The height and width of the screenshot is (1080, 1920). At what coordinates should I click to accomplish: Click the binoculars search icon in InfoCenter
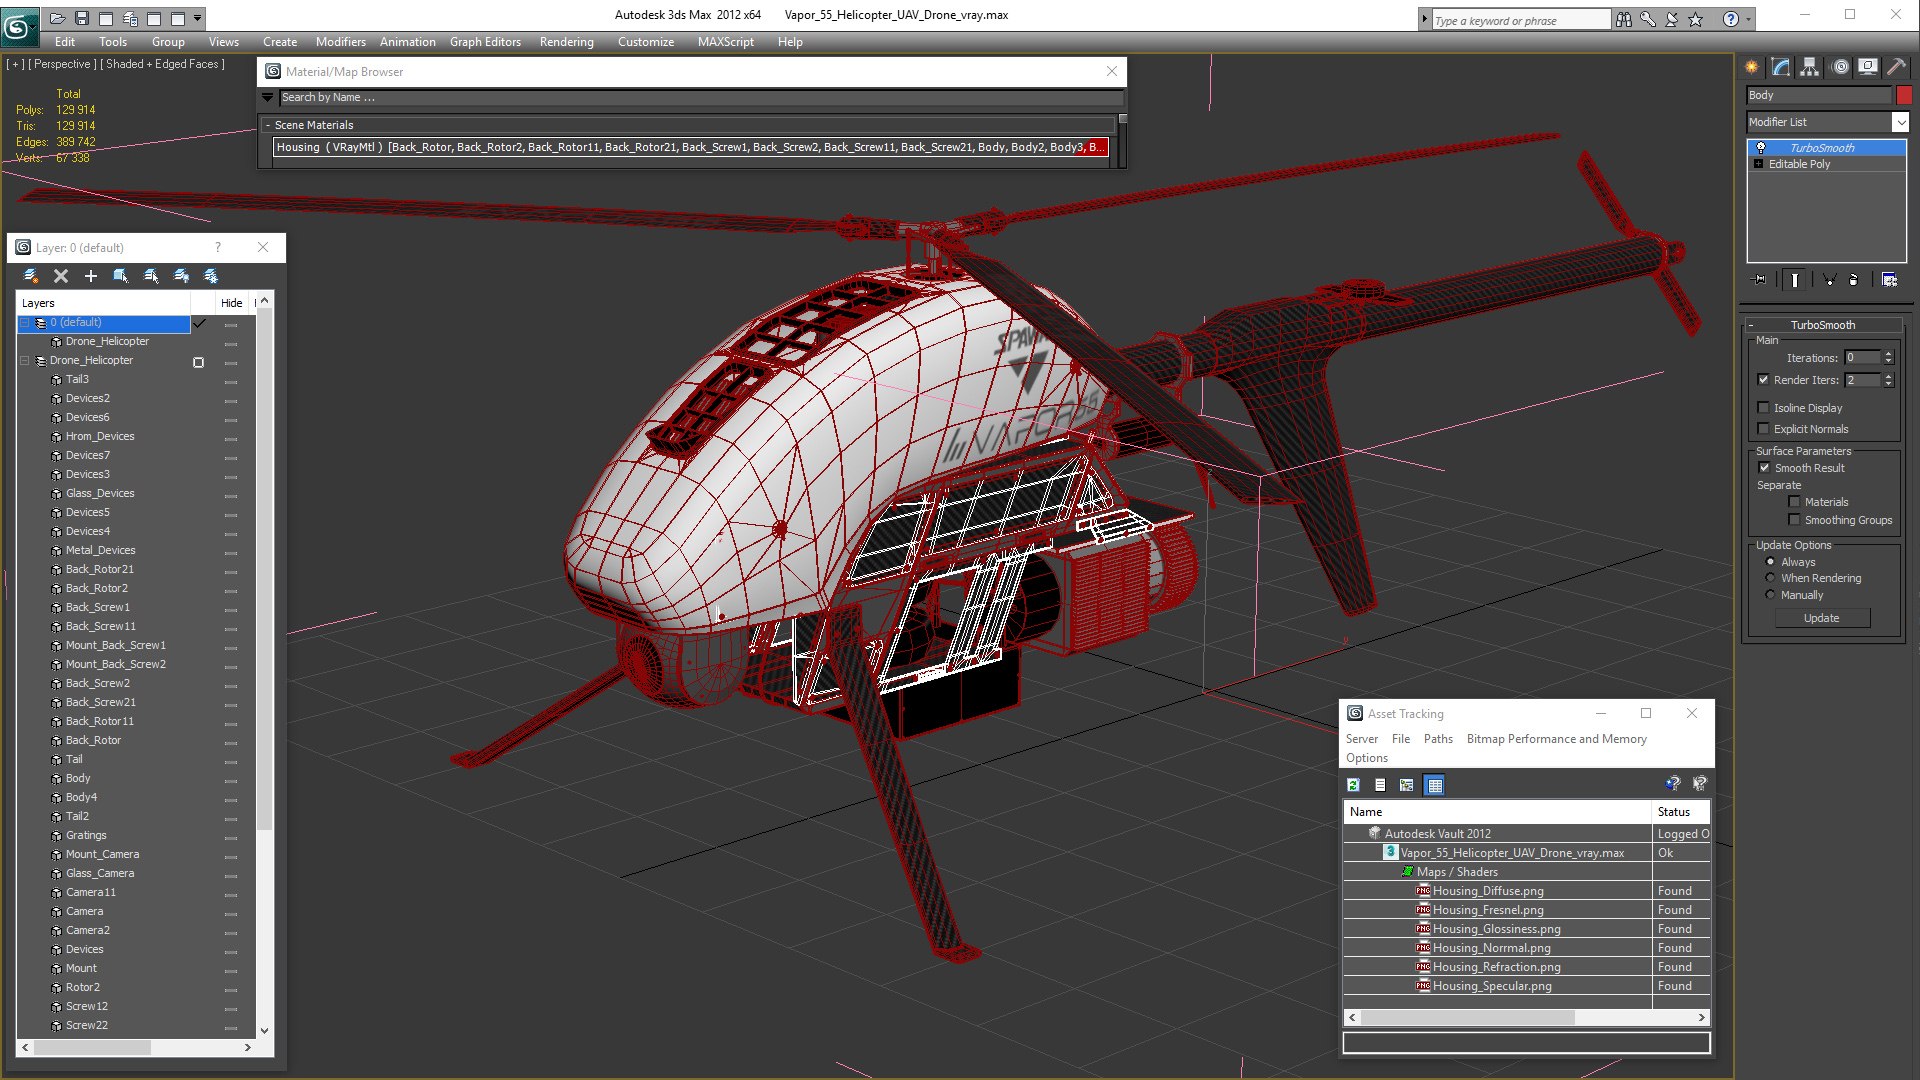click(x=1624, y=19)
